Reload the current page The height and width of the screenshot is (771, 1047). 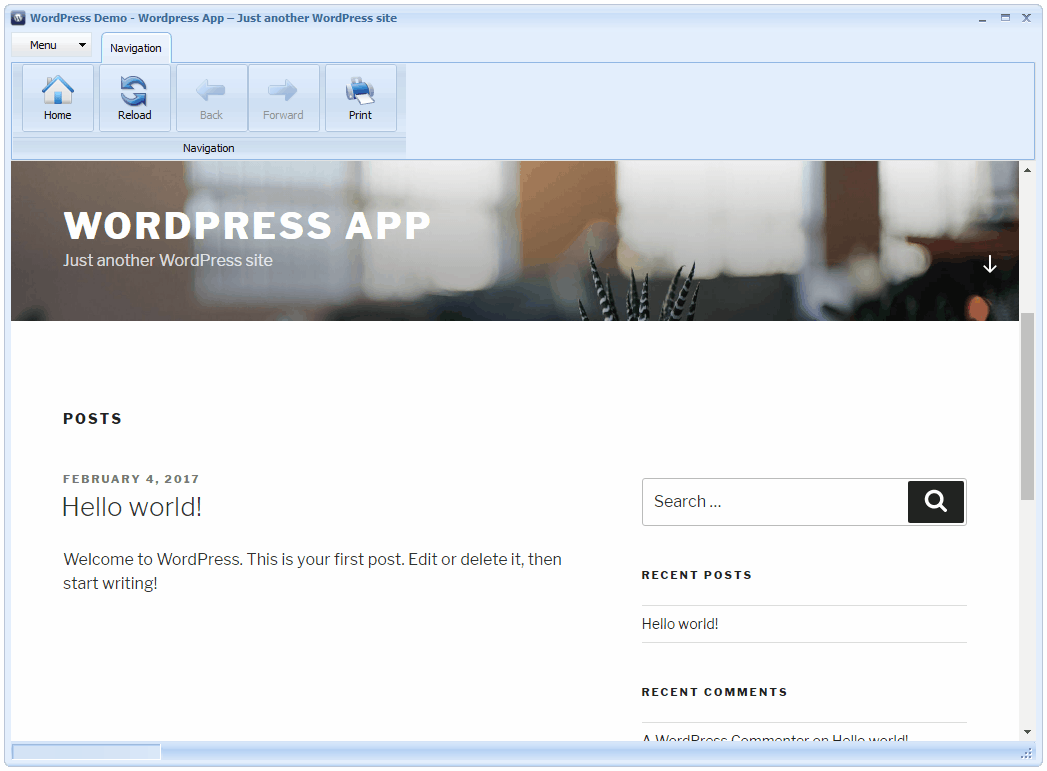tap(135, 98)
